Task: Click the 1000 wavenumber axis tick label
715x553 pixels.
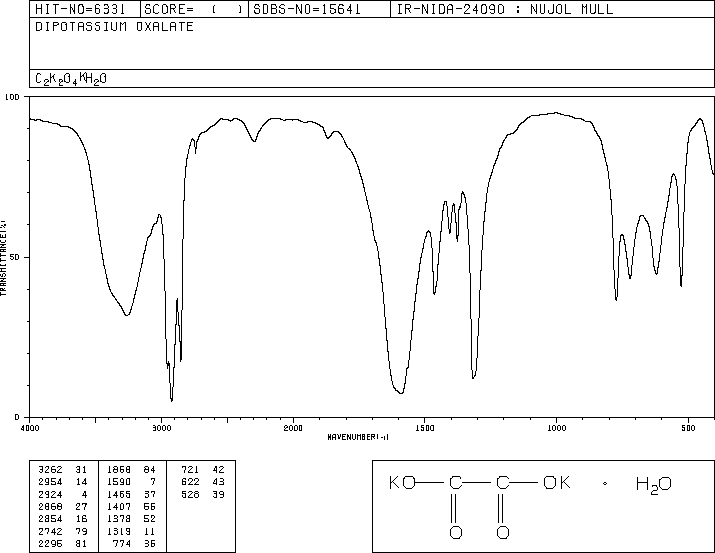Action: (556, 428)
